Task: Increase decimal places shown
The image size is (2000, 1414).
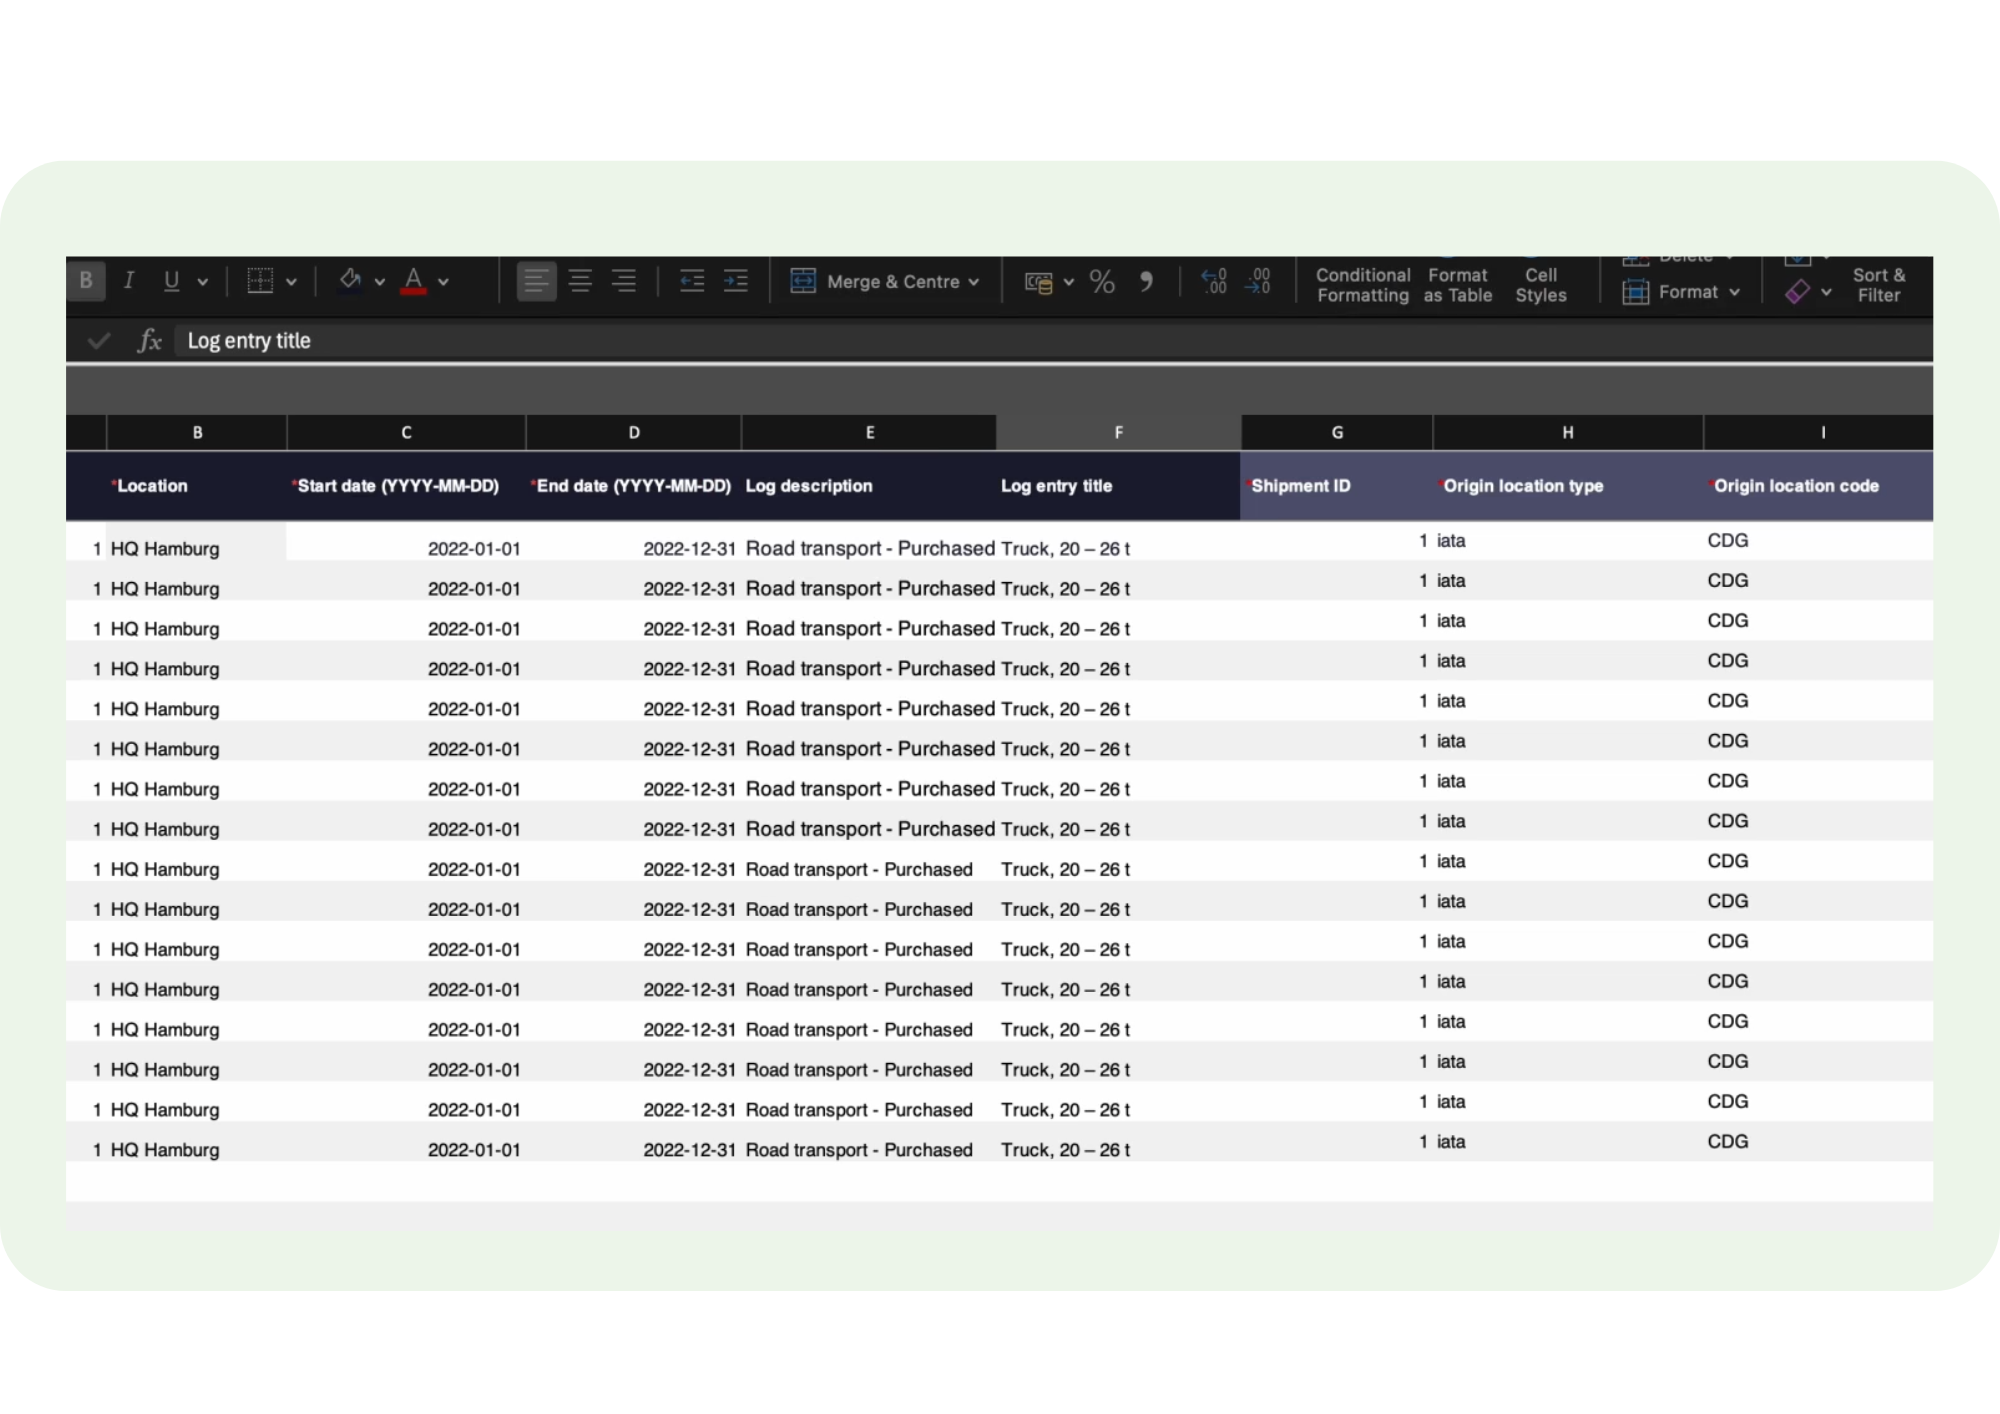Action: pos(1215,281)
